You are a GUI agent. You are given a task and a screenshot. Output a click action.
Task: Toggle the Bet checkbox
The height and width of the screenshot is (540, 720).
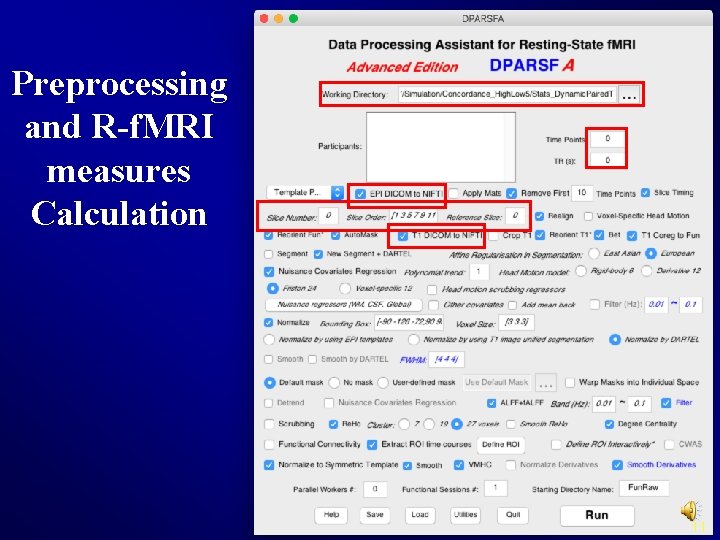(x=599, y=235)
